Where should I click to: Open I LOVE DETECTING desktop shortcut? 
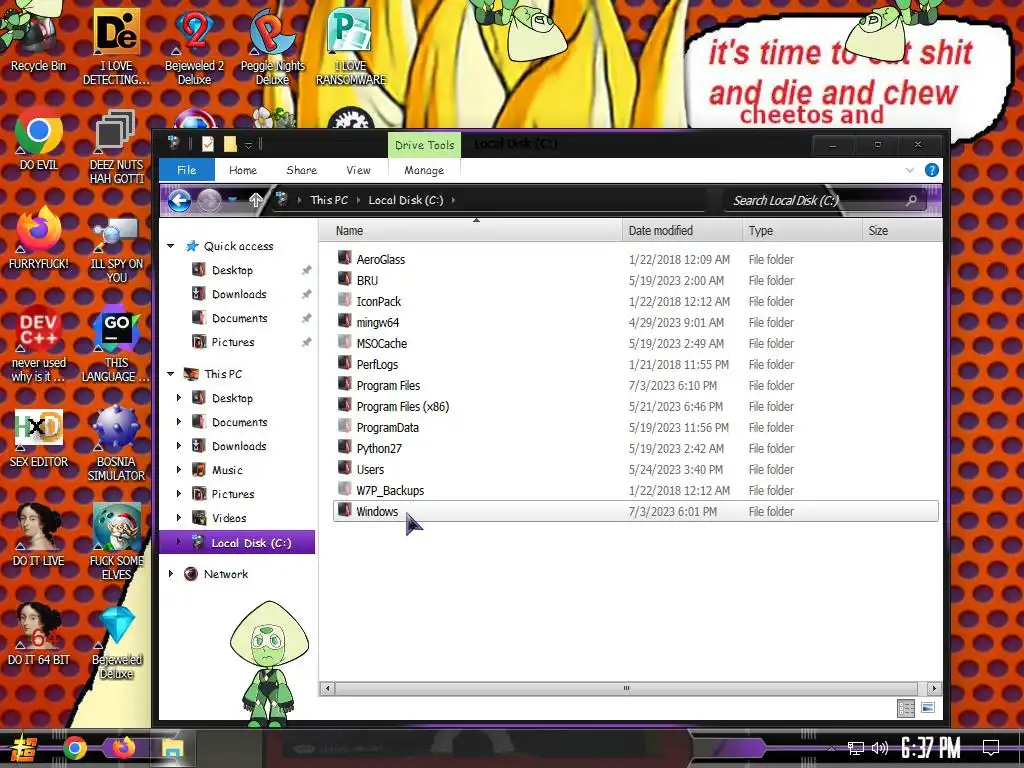(x=116, y=46)
